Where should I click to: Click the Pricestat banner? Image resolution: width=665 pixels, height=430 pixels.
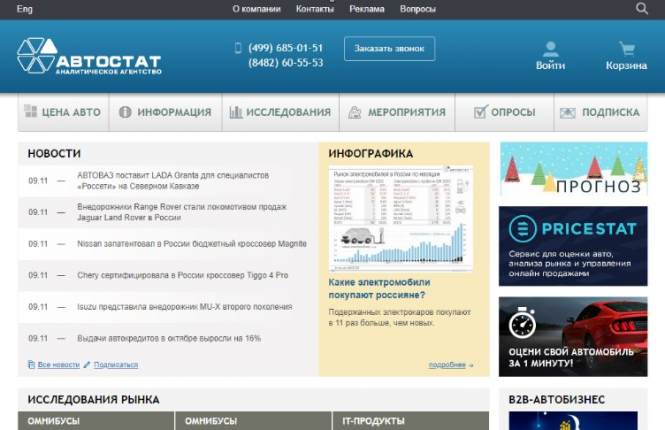coord(573,246)
